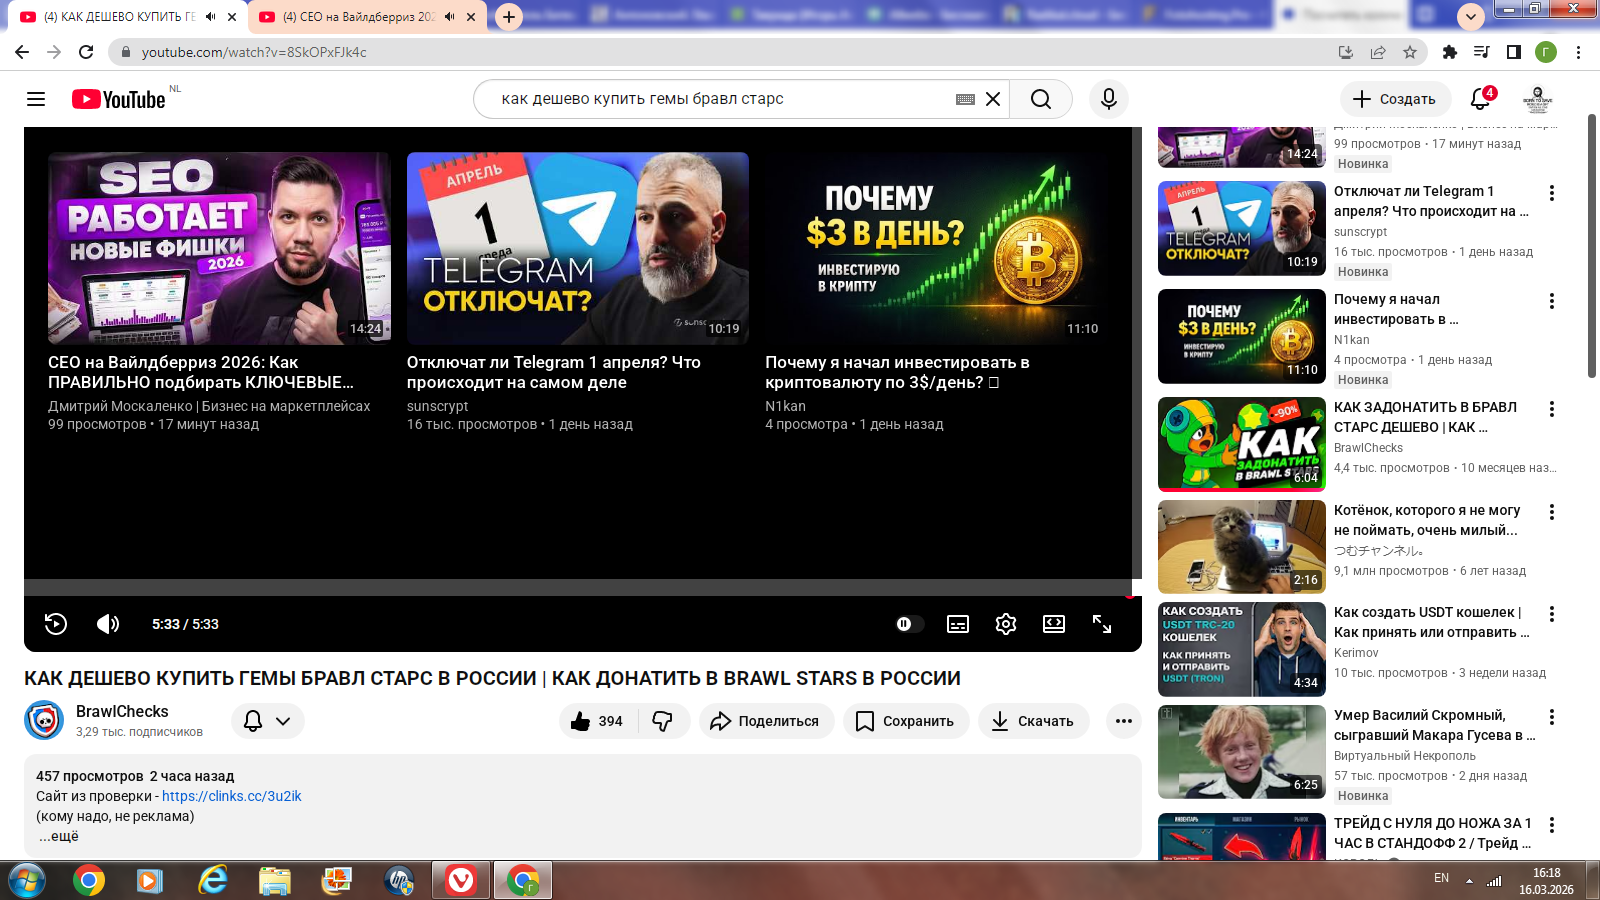The image size is (1600, 900).
Task: Open the tab search dropdown arrow
Action: pos(1470,17)
